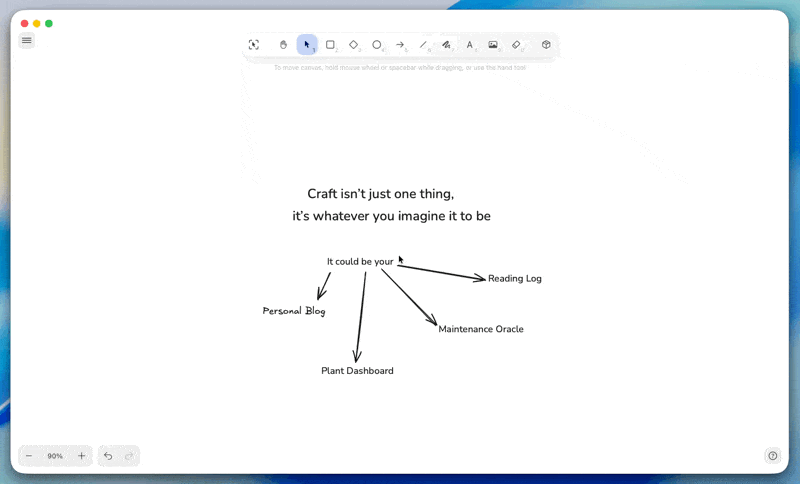
Task: Zoom in with the plus button
Action: (81, 456)
